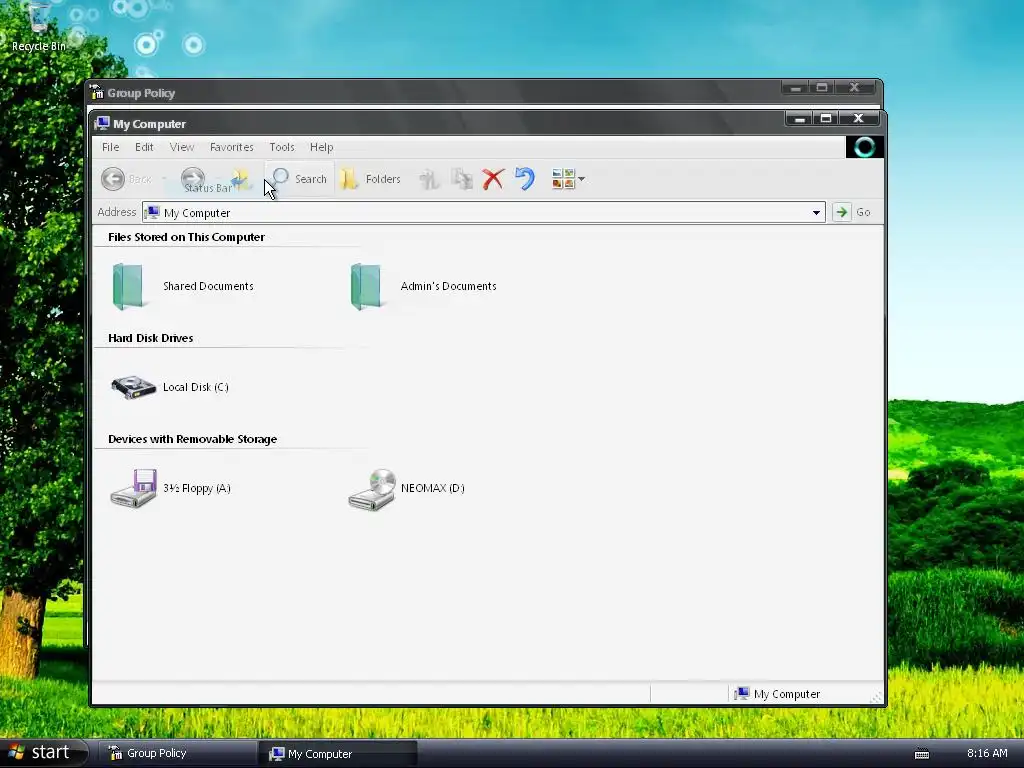Click the My Computer title bar icon
Image resolution: width=1024 pixels, height=768 pixels.
[x=101, y=123]
